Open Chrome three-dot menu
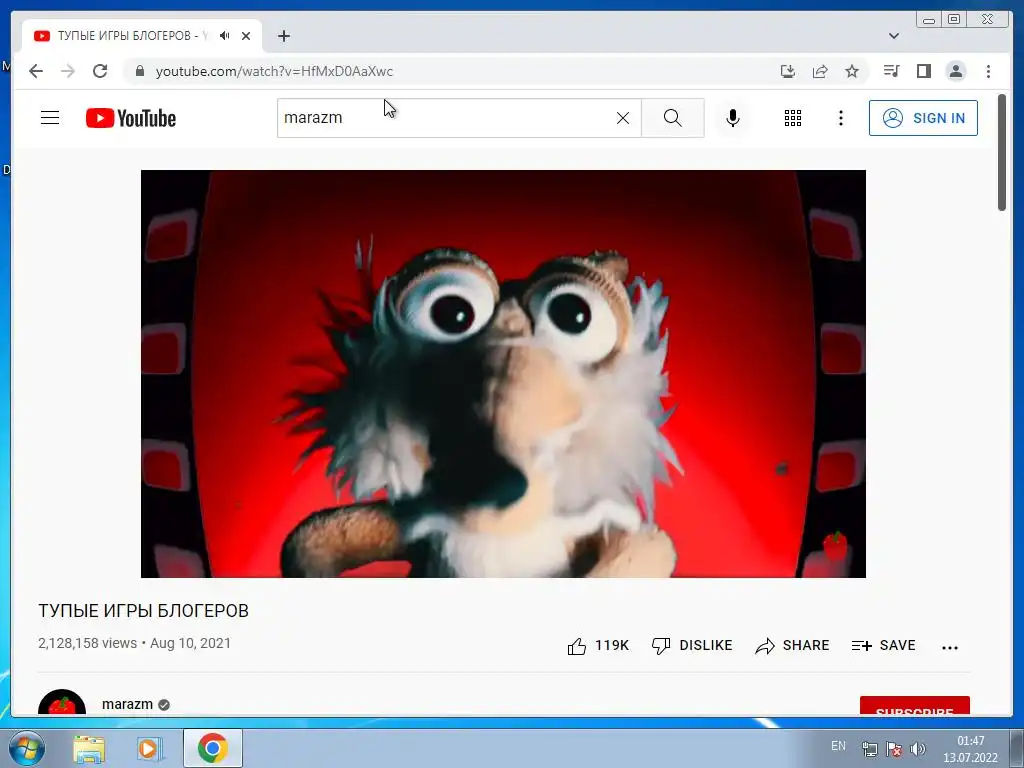 coord(988,71)
